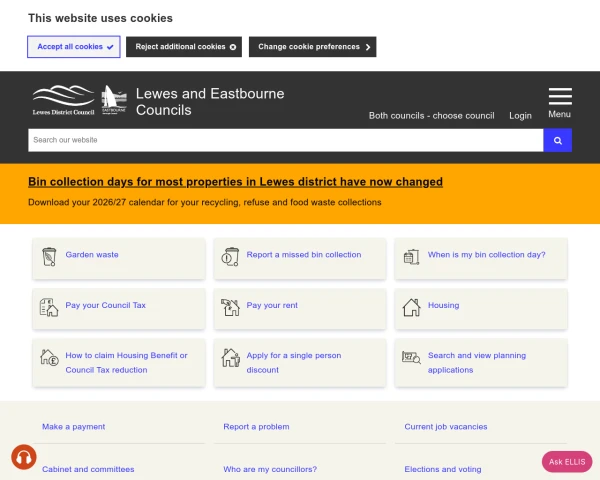
Task: Click the Housing house icon
Action: [411, 307]
